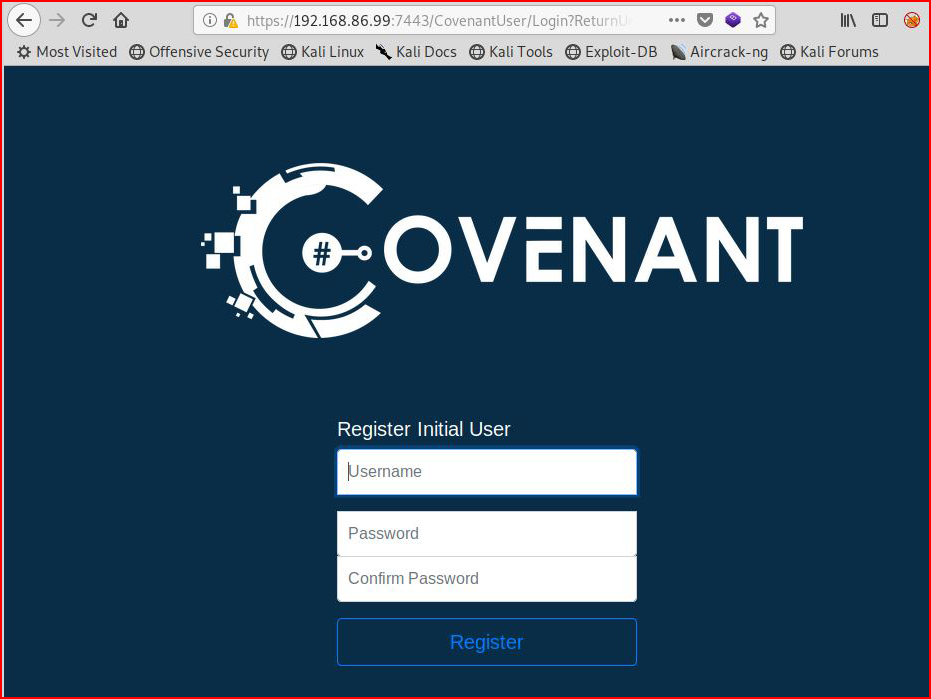
Task: Open the Aircrack-ng bookmark
Action: click(x=719, y=52)
